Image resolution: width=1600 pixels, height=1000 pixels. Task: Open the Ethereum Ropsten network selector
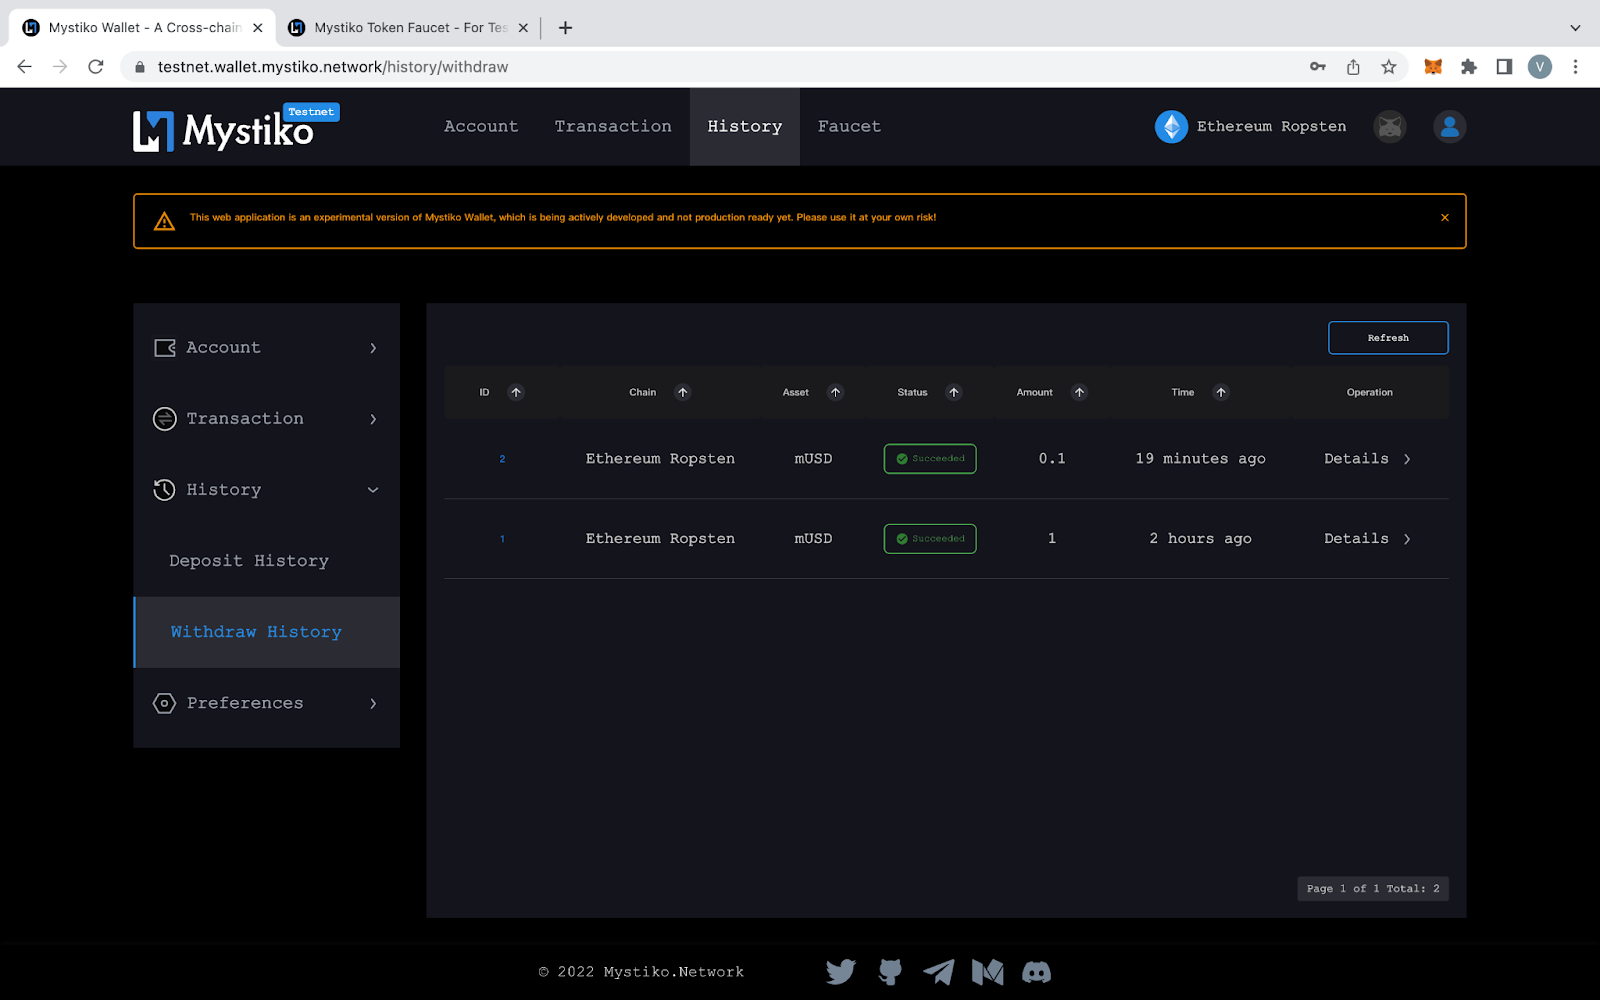click(x=1251, y=127)
